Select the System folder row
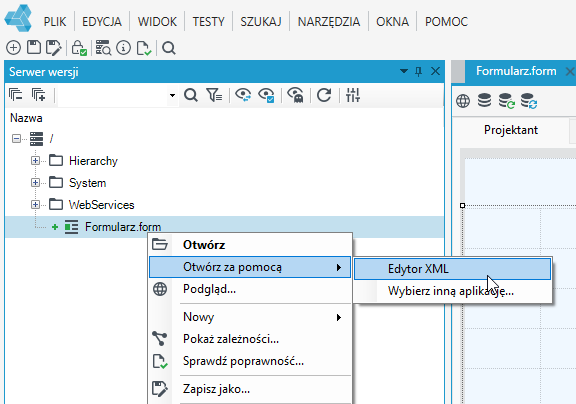This screenshot has width=576, height=404. 87,183
